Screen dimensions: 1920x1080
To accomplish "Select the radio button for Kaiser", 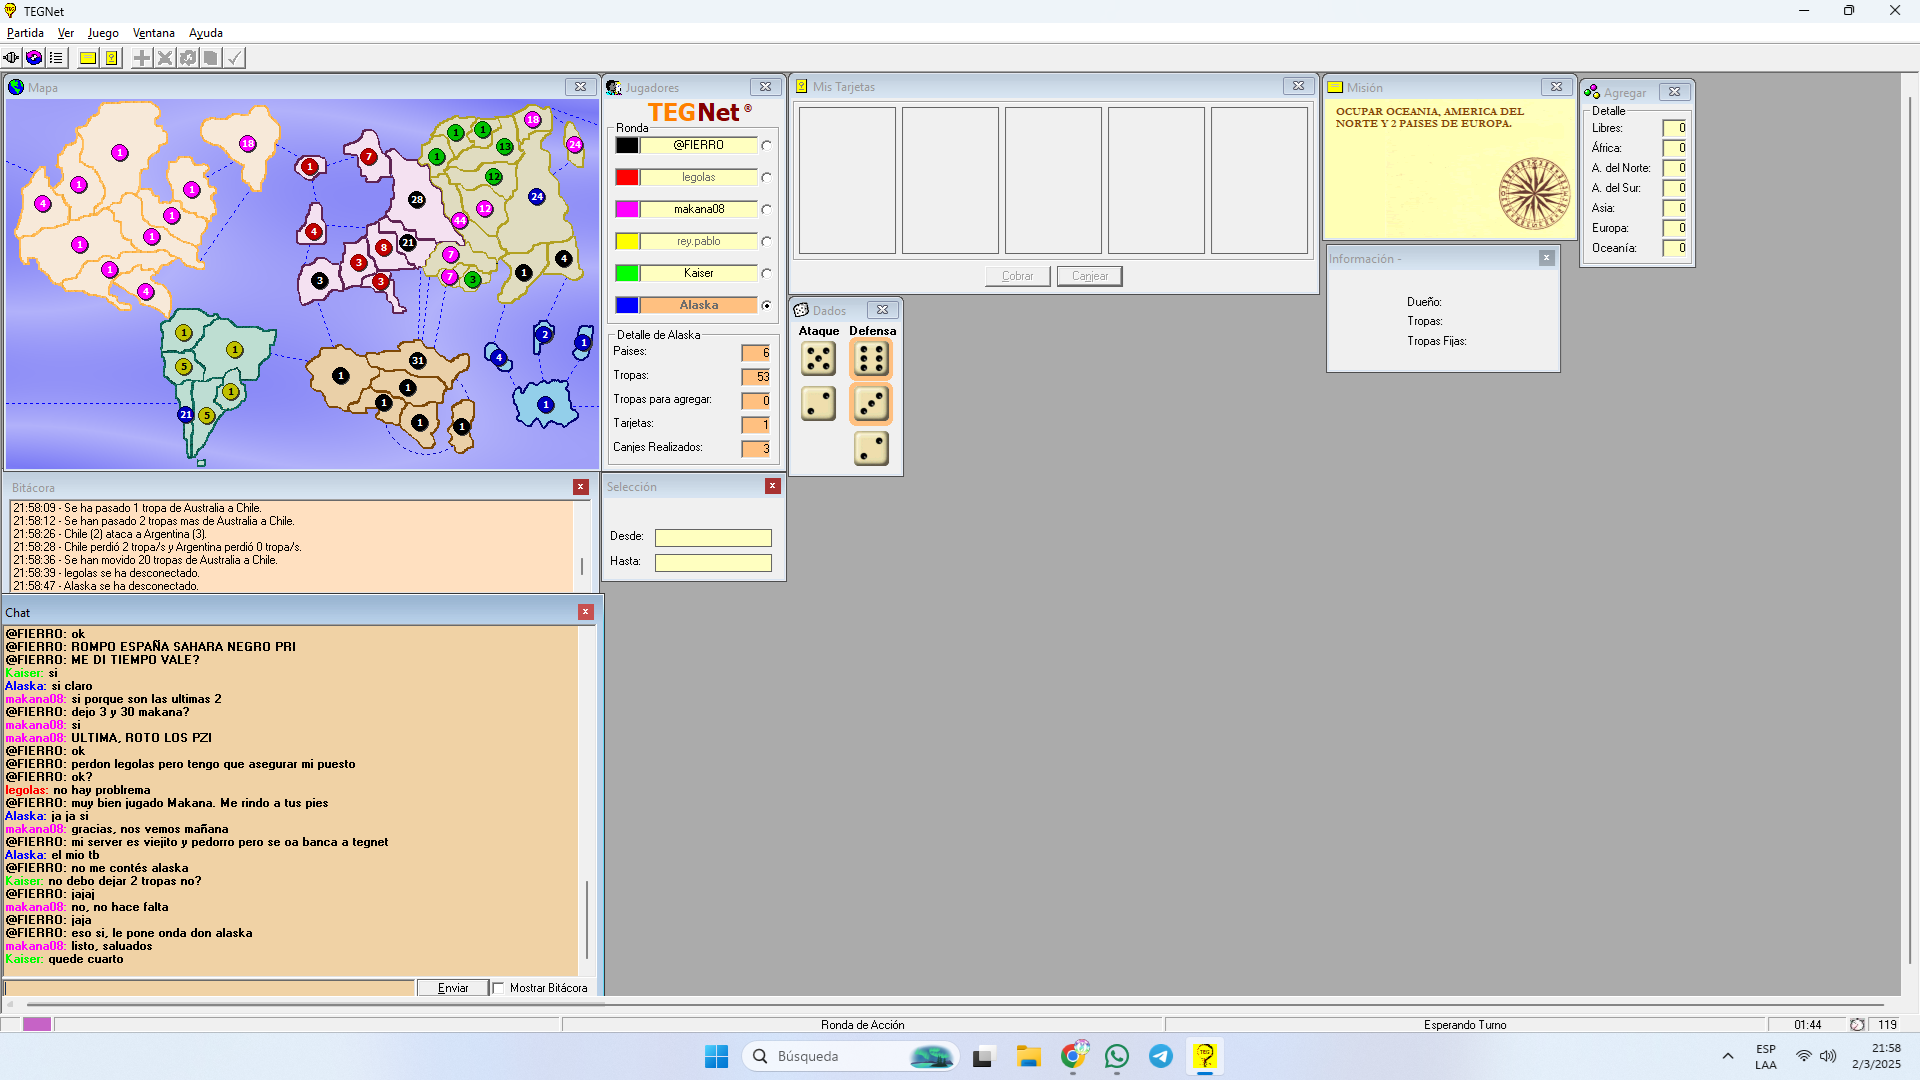I will [766, 274].
